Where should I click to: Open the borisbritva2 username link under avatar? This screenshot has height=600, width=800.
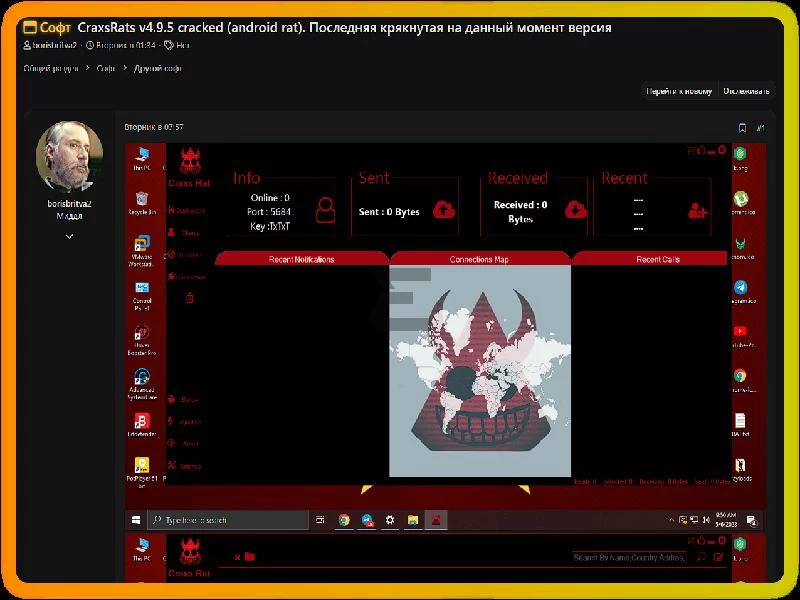(69, 204)
